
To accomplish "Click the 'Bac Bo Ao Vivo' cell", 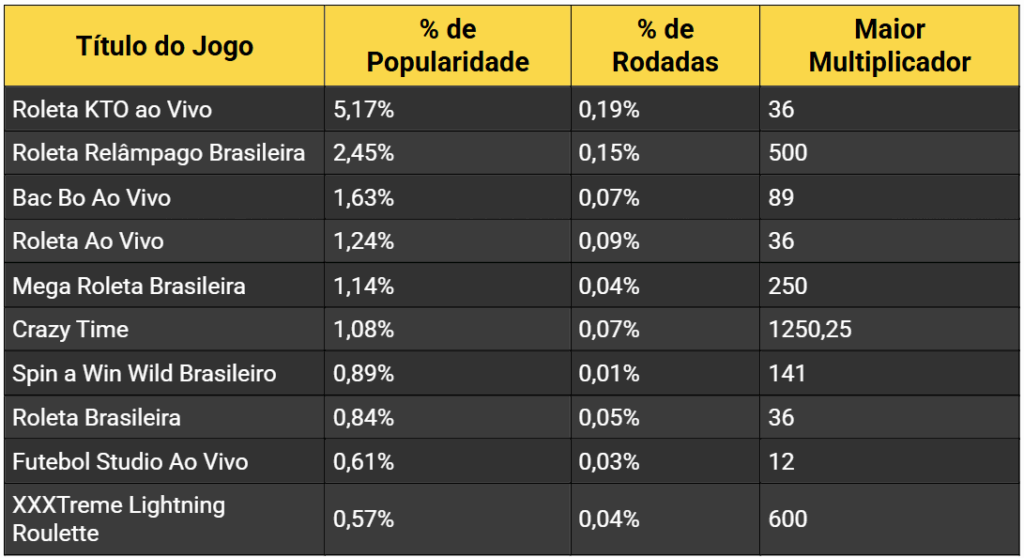I will (x=91, y=197).
